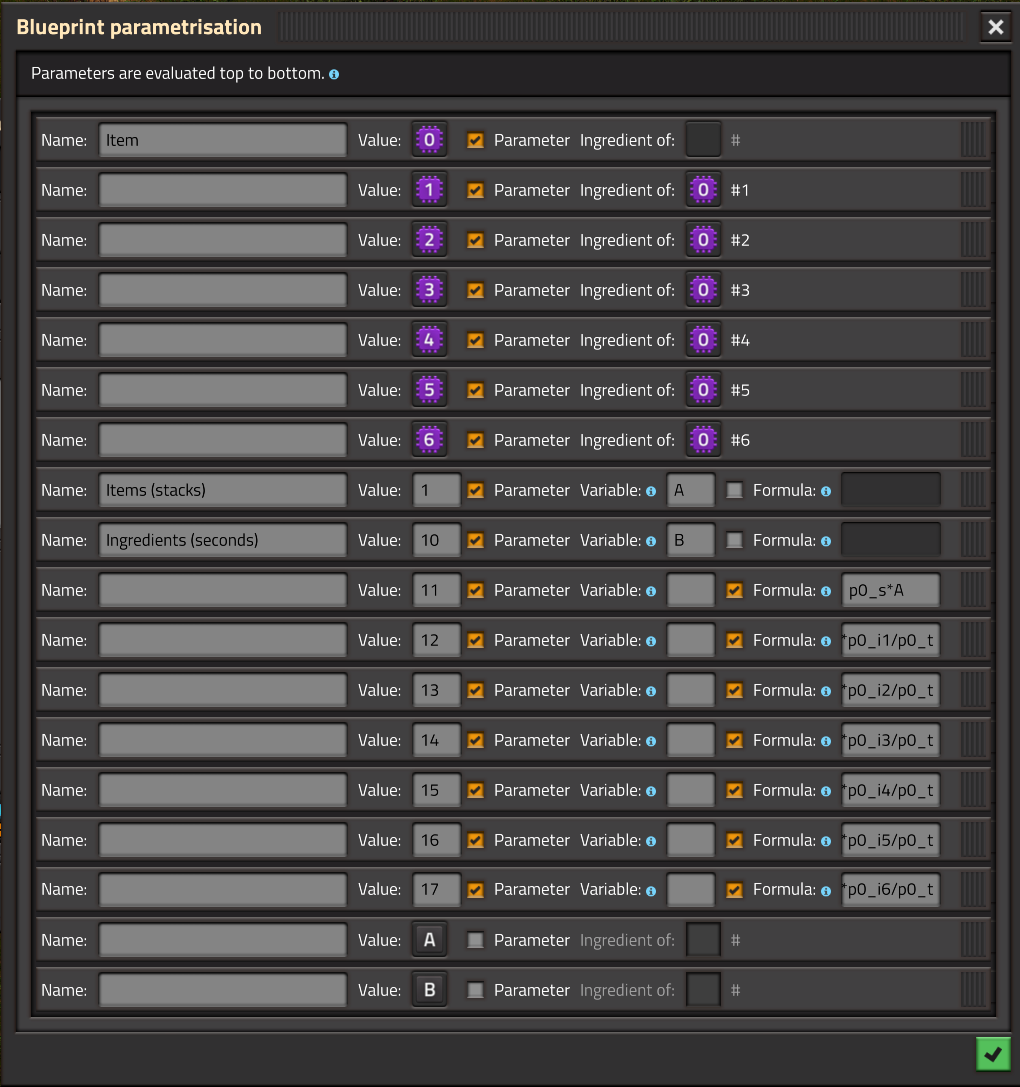The height and width of the screenshot is (1087, 1020).
Task: Click the purple parameter 2 value icon
Action: 429,240
